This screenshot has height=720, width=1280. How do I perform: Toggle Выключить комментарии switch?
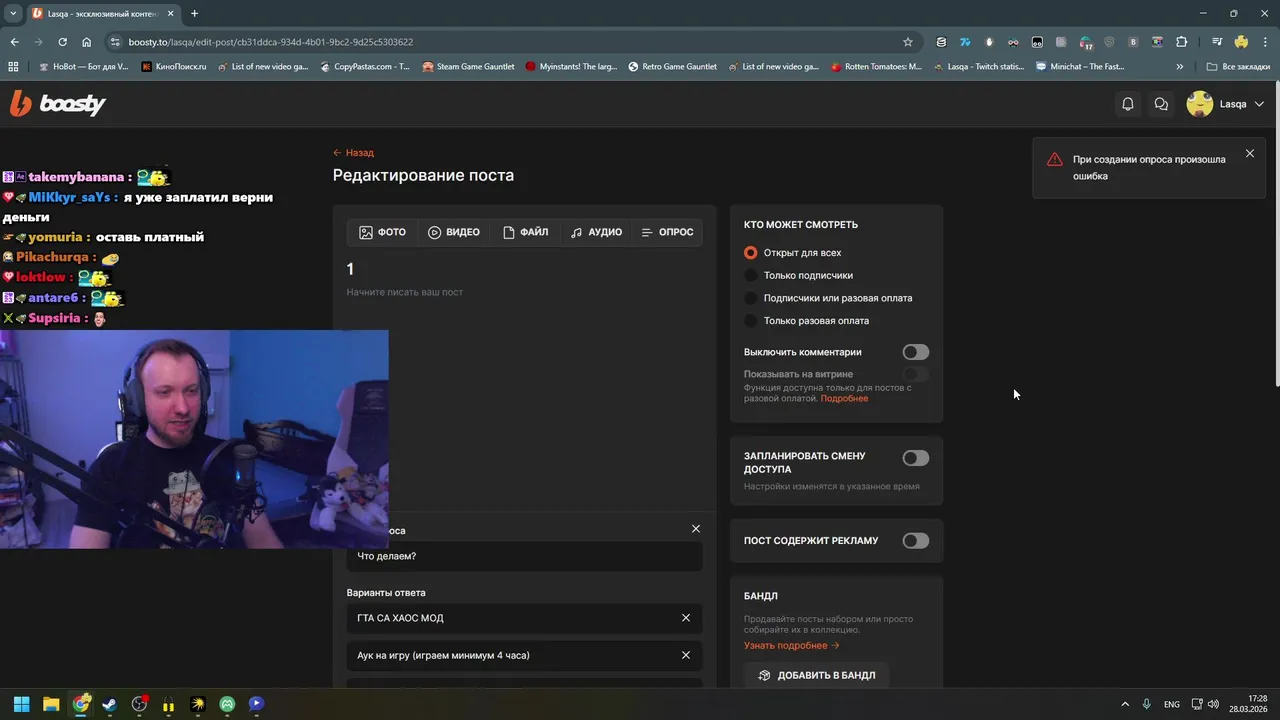click(x=915, y=352)
